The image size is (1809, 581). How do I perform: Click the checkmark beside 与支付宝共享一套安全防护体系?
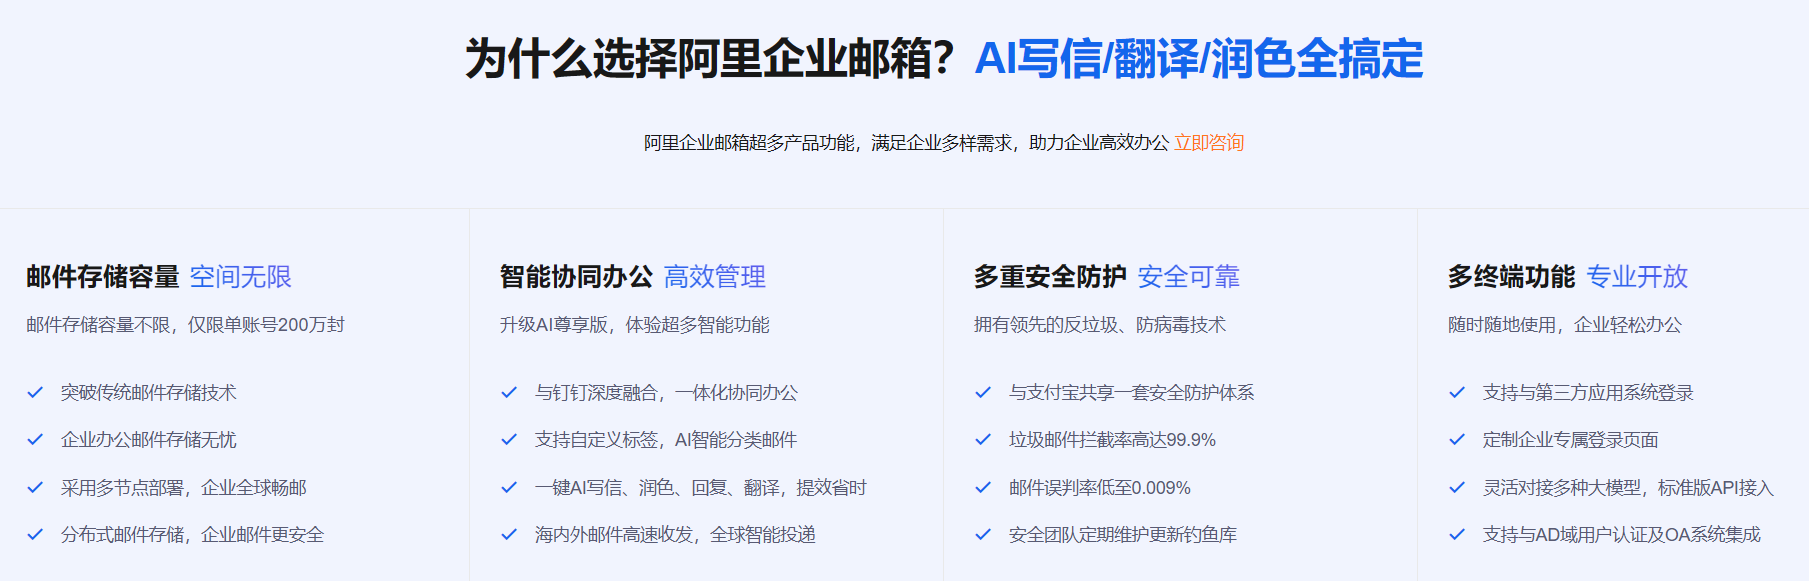click(983, 392)
